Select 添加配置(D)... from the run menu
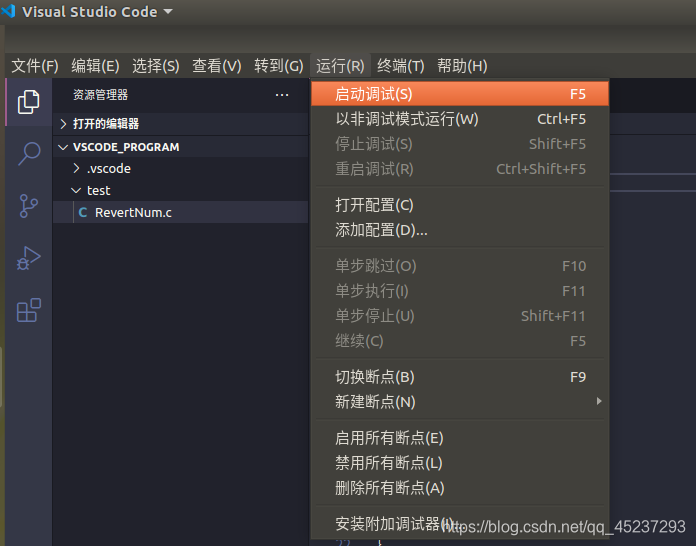 [460, 230]
